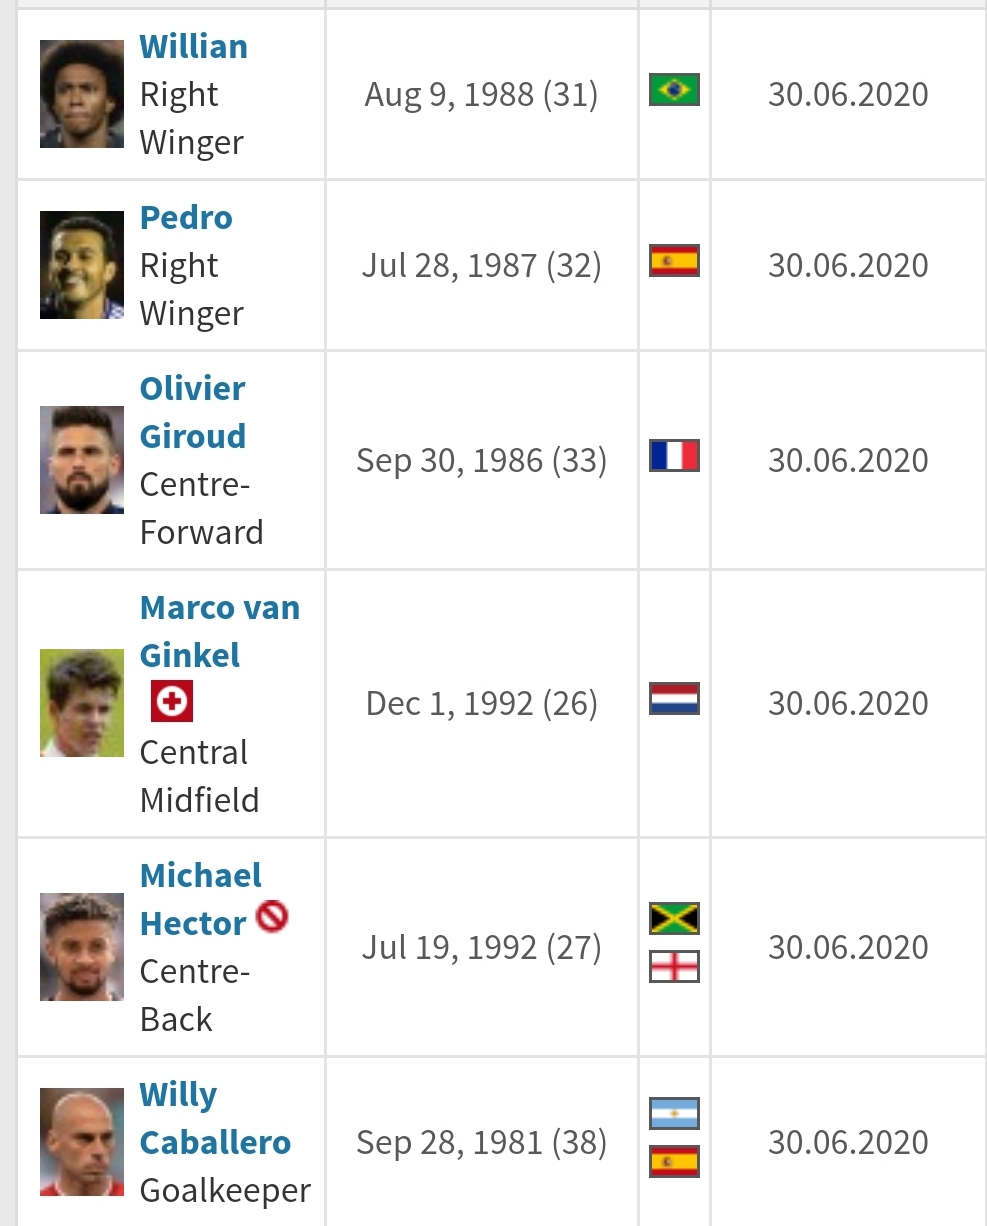Open the Marco van Ginkel player link

click(220, 632)
